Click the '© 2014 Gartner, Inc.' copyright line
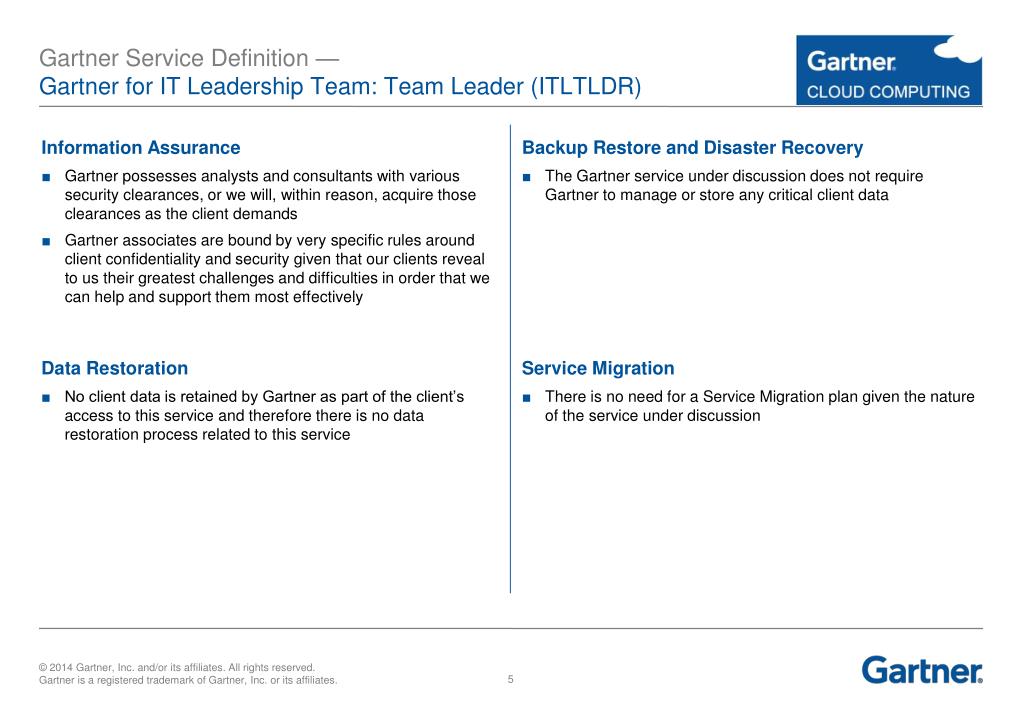 pos(177,668)
